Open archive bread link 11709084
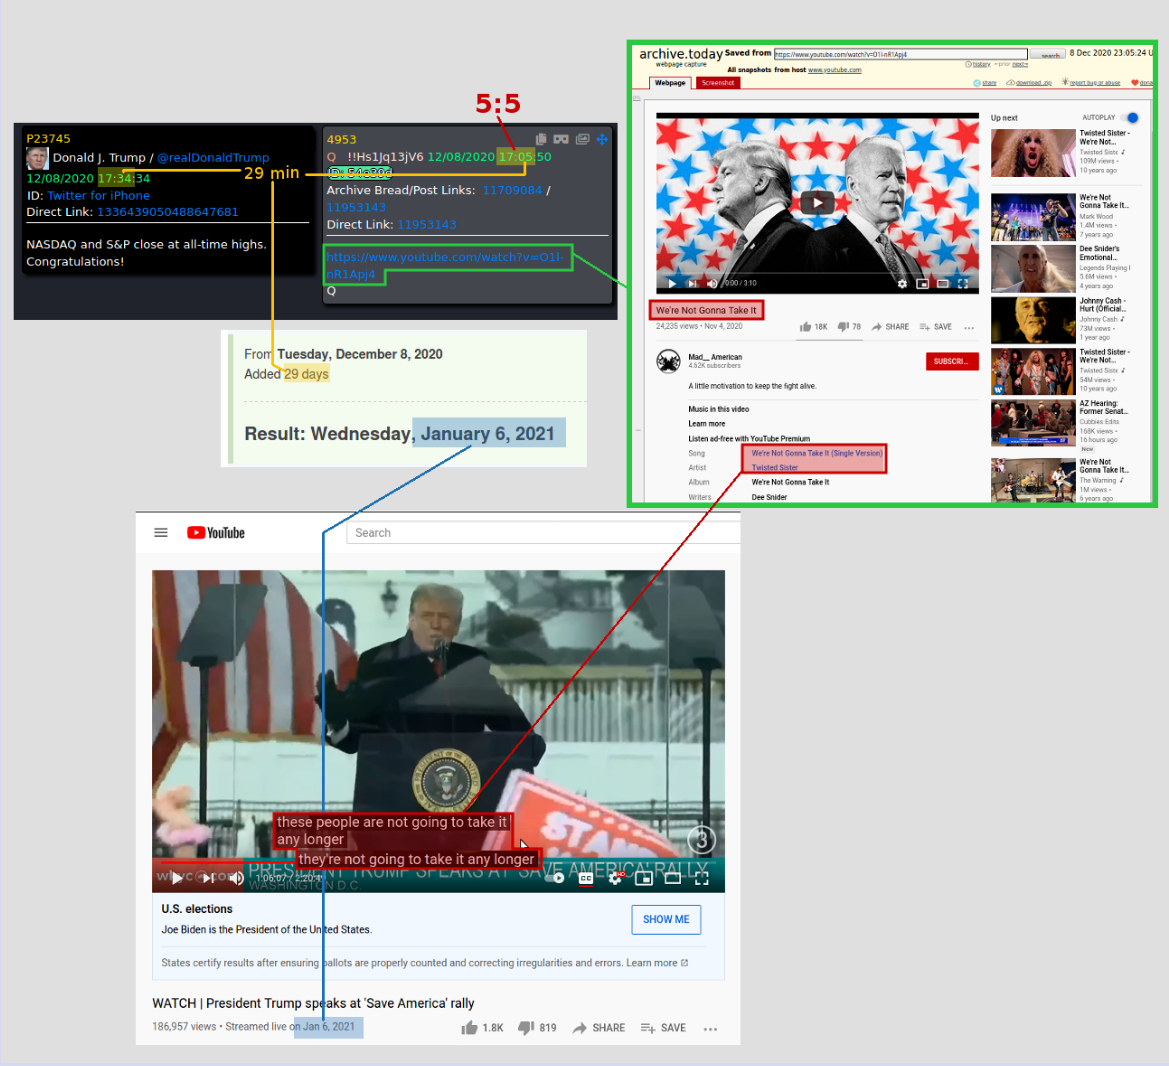1169x1066 pixels. 512,190
